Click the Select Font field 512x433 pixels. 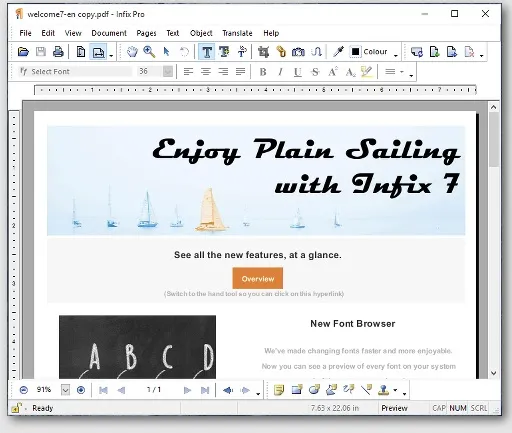pyautogui.click(x=75, y=71)
